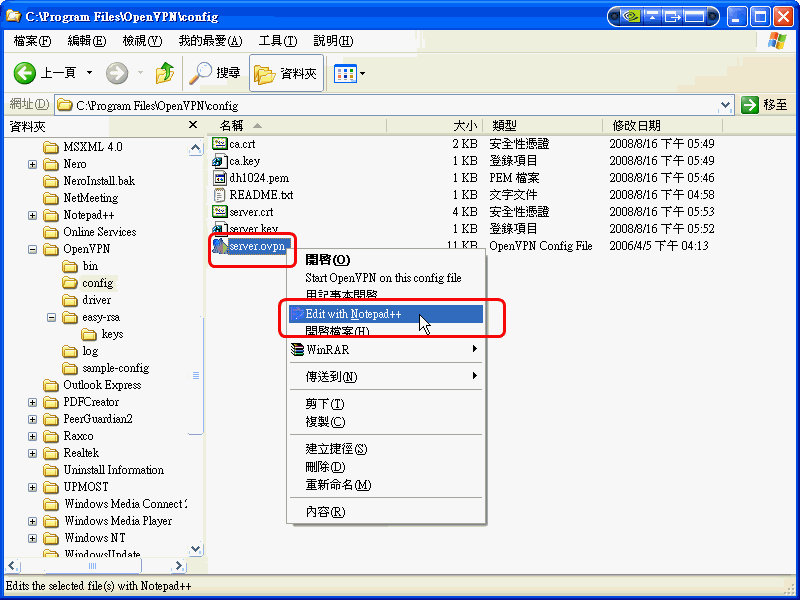Open the 說明(H) Help menu
Image resolution: width=800 pixels, height=600 pixels.
(333, 41)
